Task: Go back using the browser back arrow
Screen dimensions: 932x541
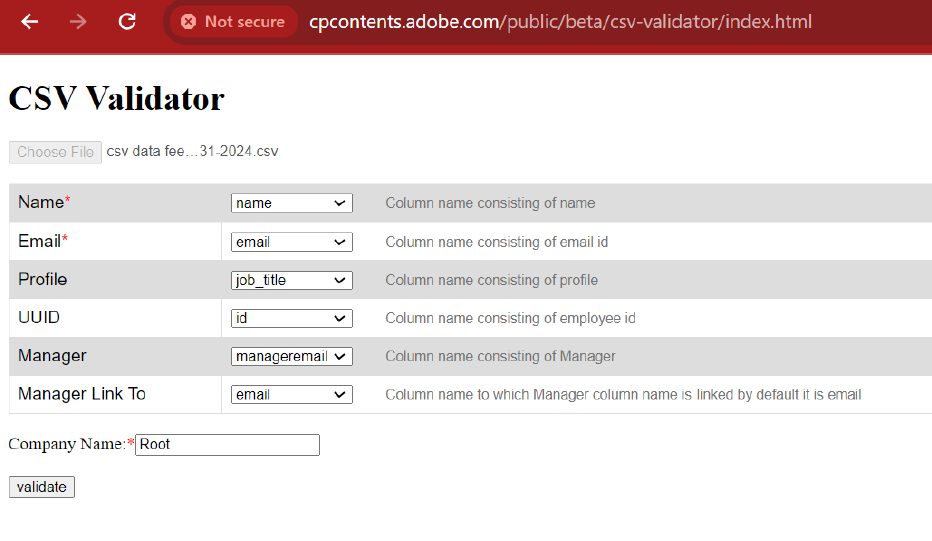Action: (29, 22)
